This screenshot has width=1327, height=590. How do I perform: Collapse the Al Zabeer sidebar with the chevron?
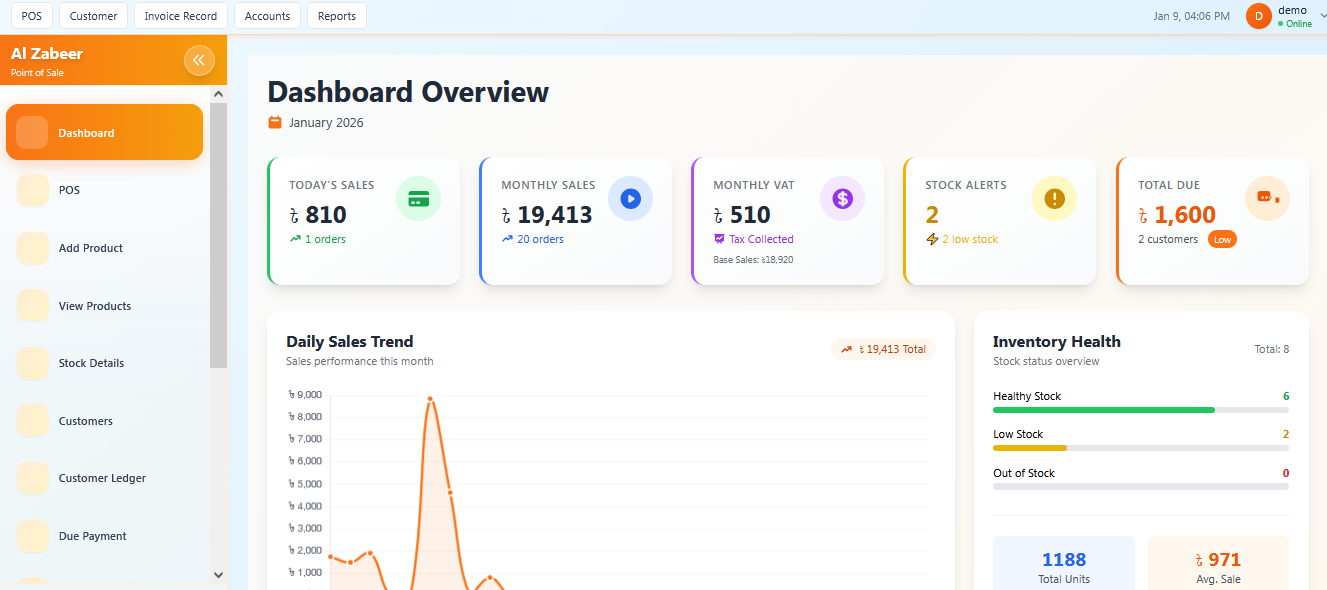pyautogui.click(x=199, y=60)
